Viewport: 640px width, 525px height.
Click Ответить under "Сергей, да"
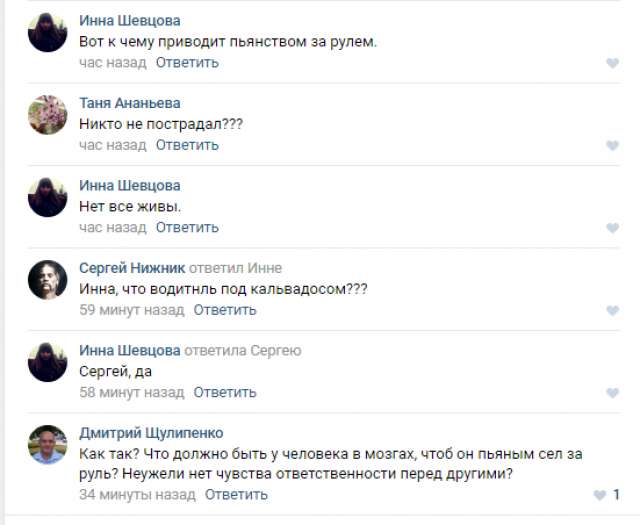(225, 392)
